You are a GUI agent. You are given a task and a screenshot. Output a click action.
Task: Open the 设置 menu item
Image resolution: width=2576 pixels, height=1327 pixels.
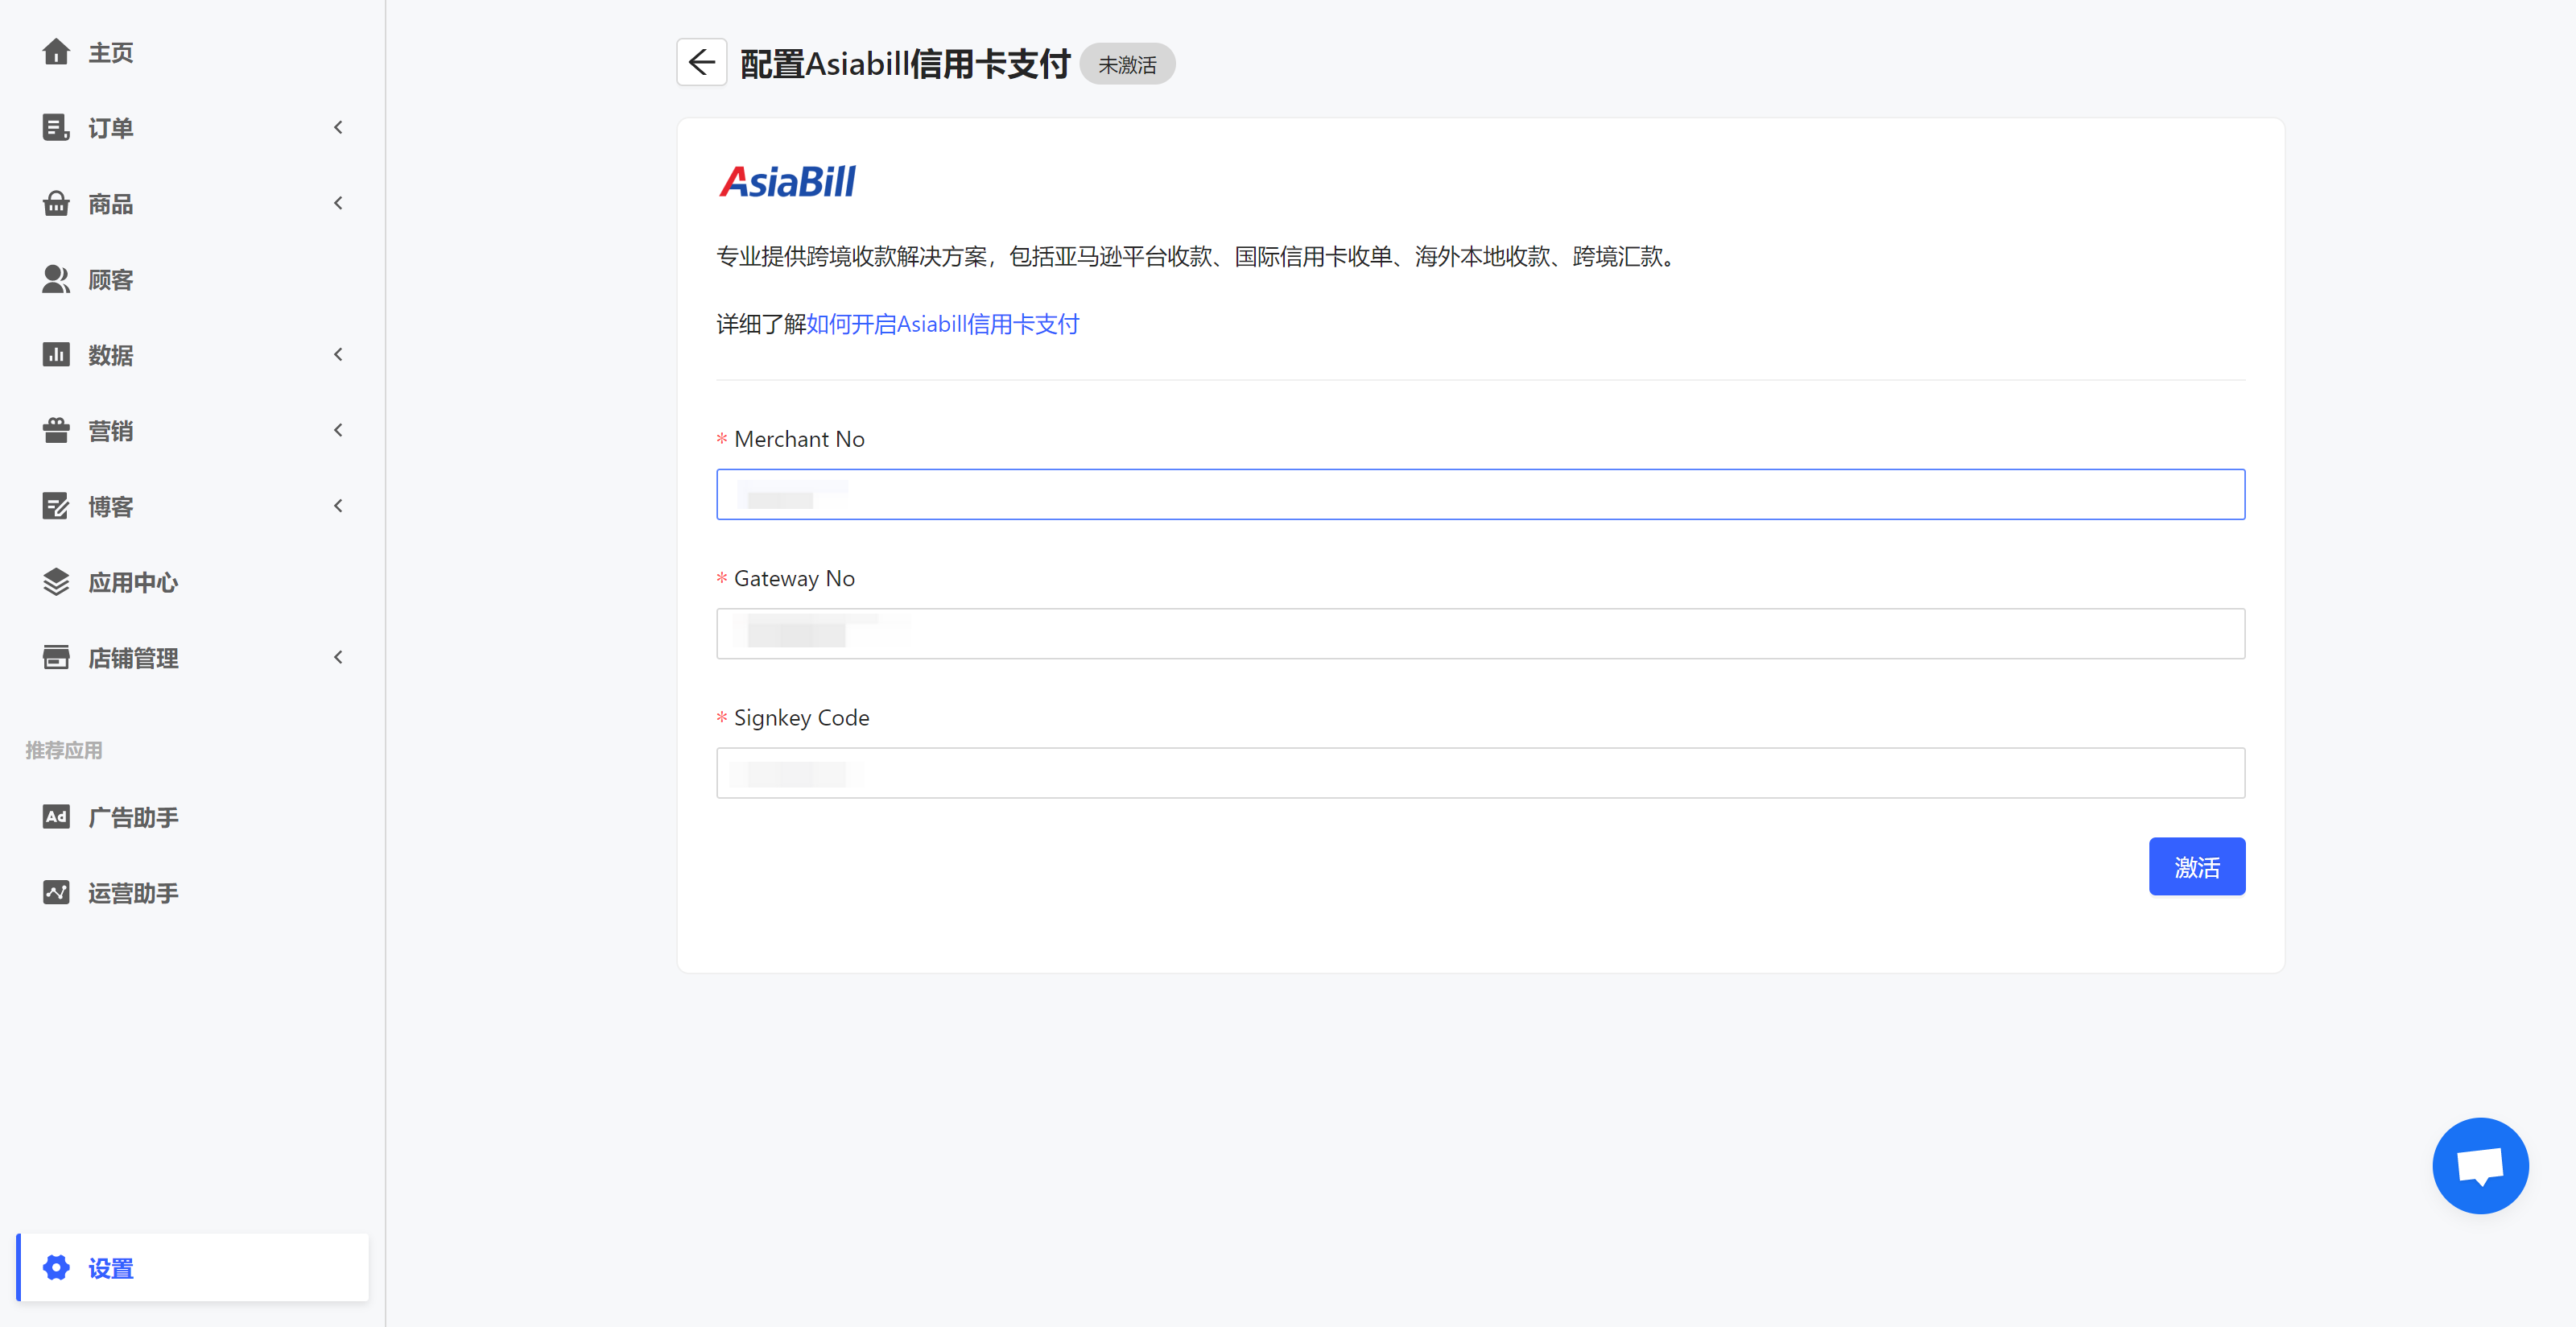click(193, 1267)
